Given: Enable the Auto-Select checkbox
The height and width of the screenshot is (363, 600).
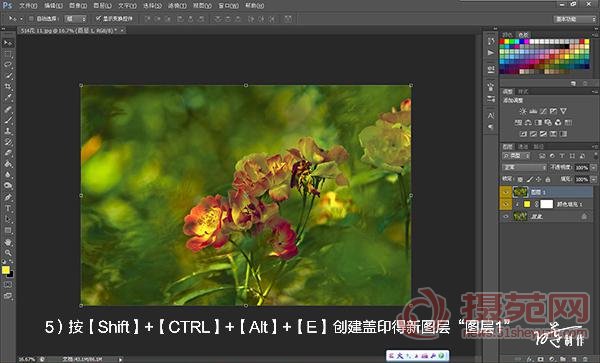Looking at the screenshot, I should click(x=31, y=18).
